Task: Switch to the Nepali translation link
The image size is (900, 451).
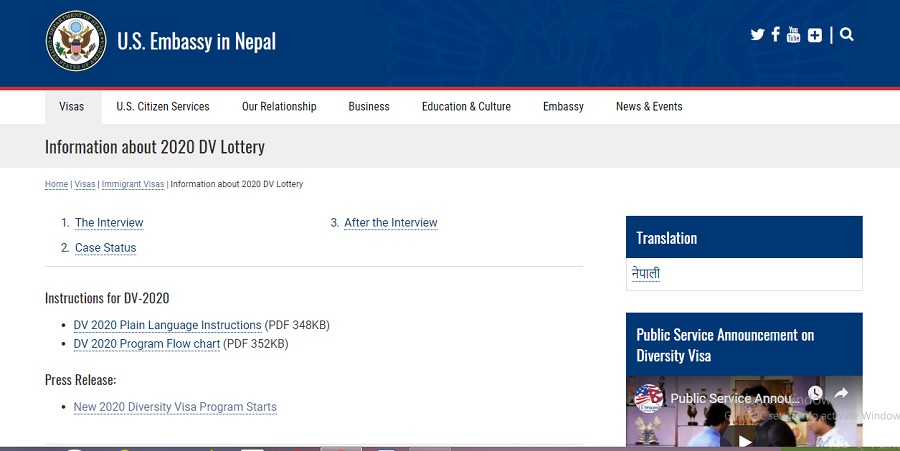Action: tap(646, 274)
